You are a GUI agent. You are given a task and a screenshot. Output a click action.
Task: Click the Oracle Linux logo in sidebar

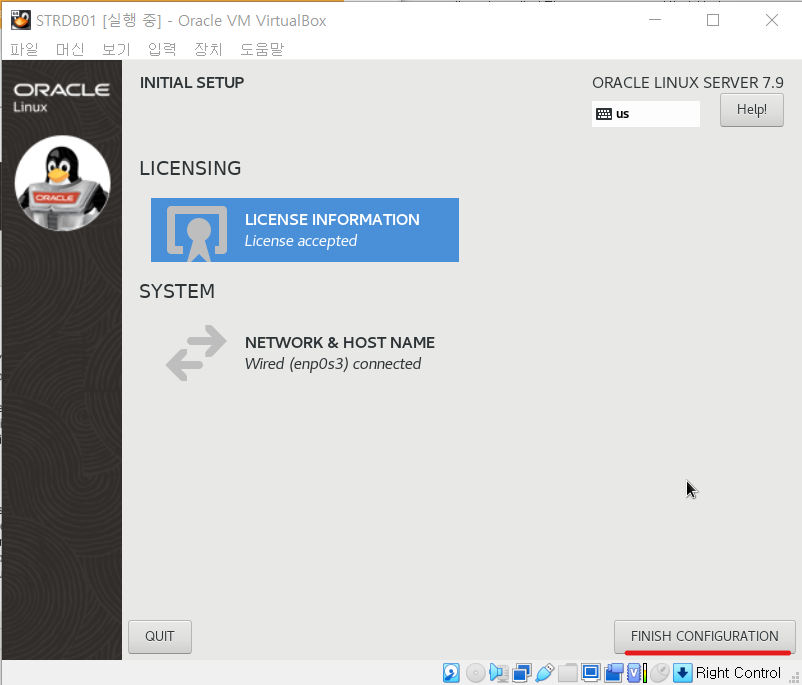[61, 97]
